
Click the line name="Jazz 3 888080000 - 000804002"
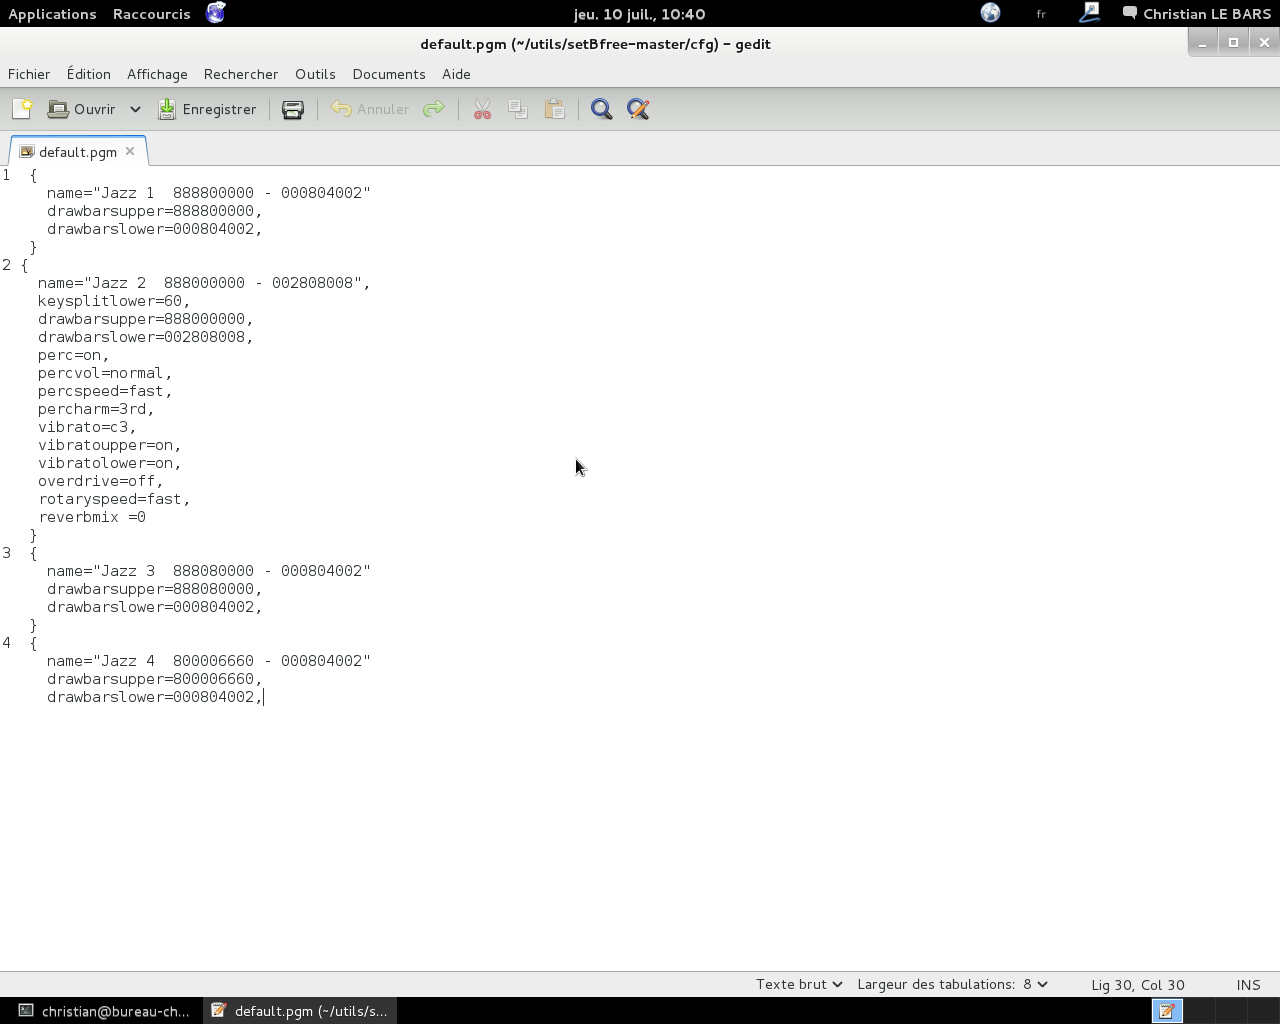(x=208, y=571)
